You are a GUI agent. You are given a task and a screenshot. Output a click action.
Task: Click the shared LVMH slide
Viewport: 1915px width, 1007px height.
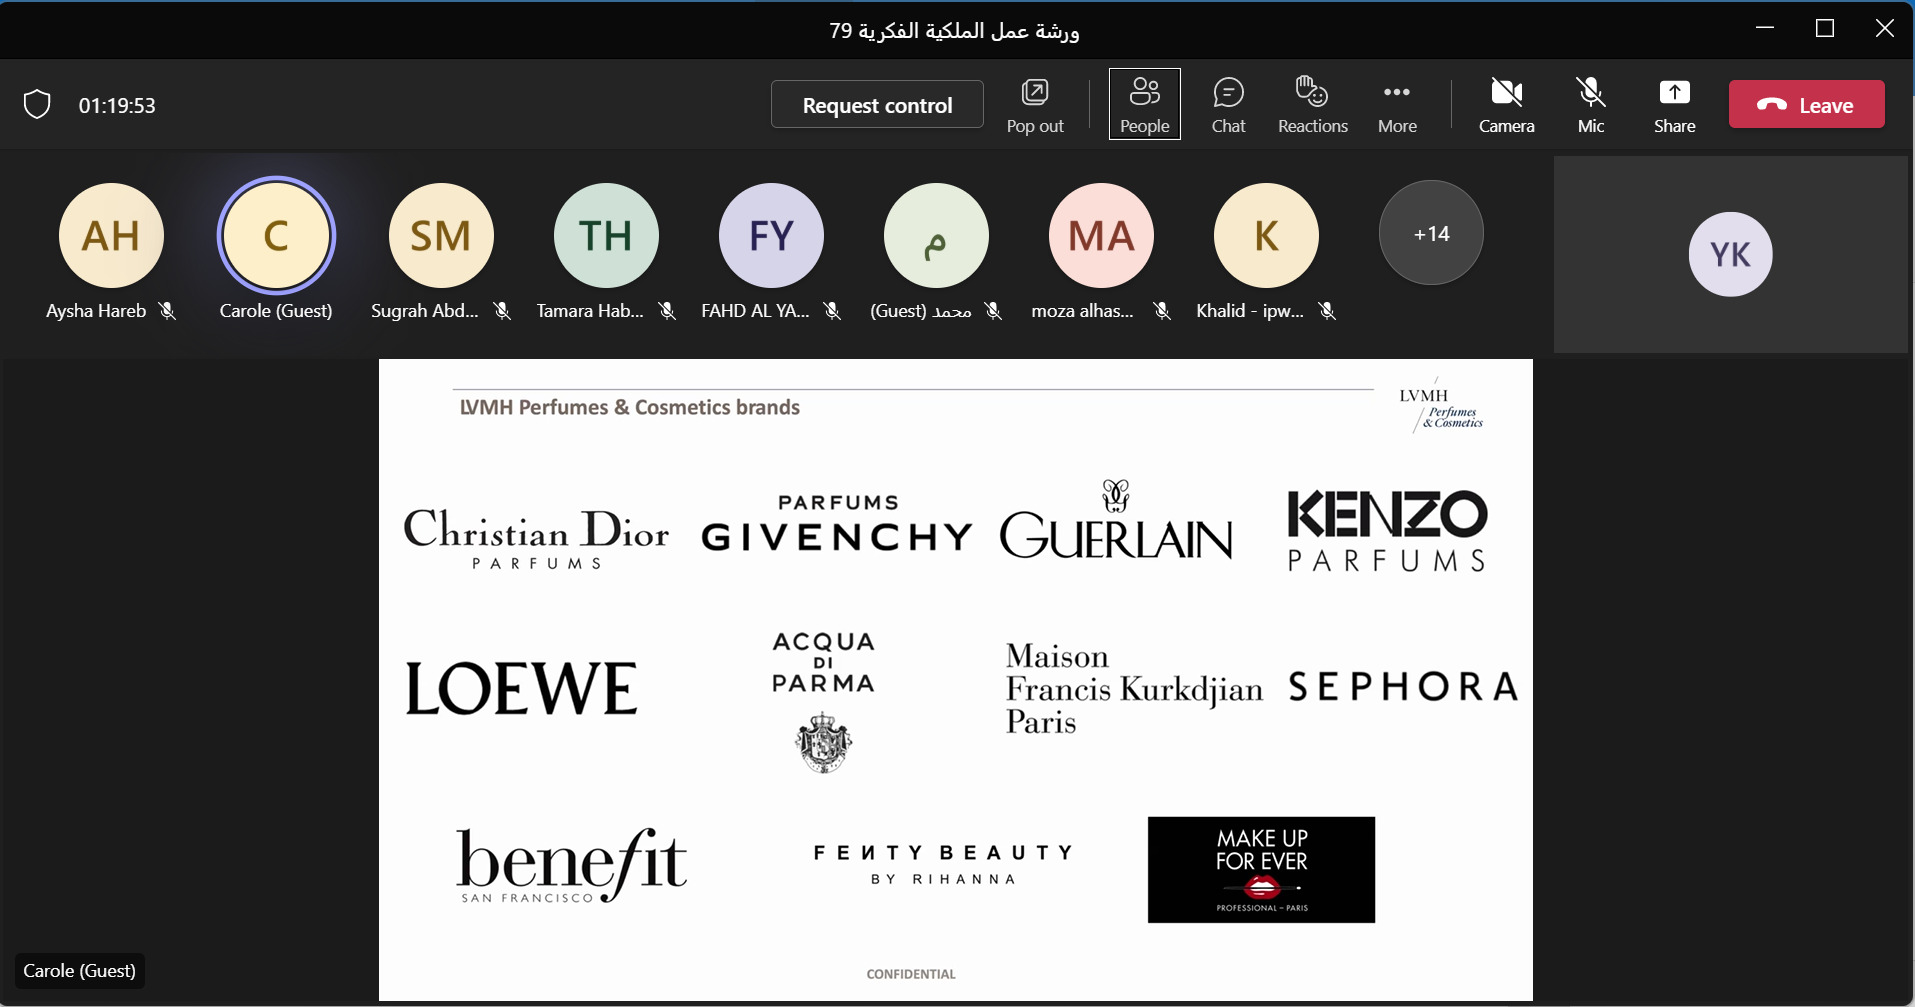click(x=955, y=679)
